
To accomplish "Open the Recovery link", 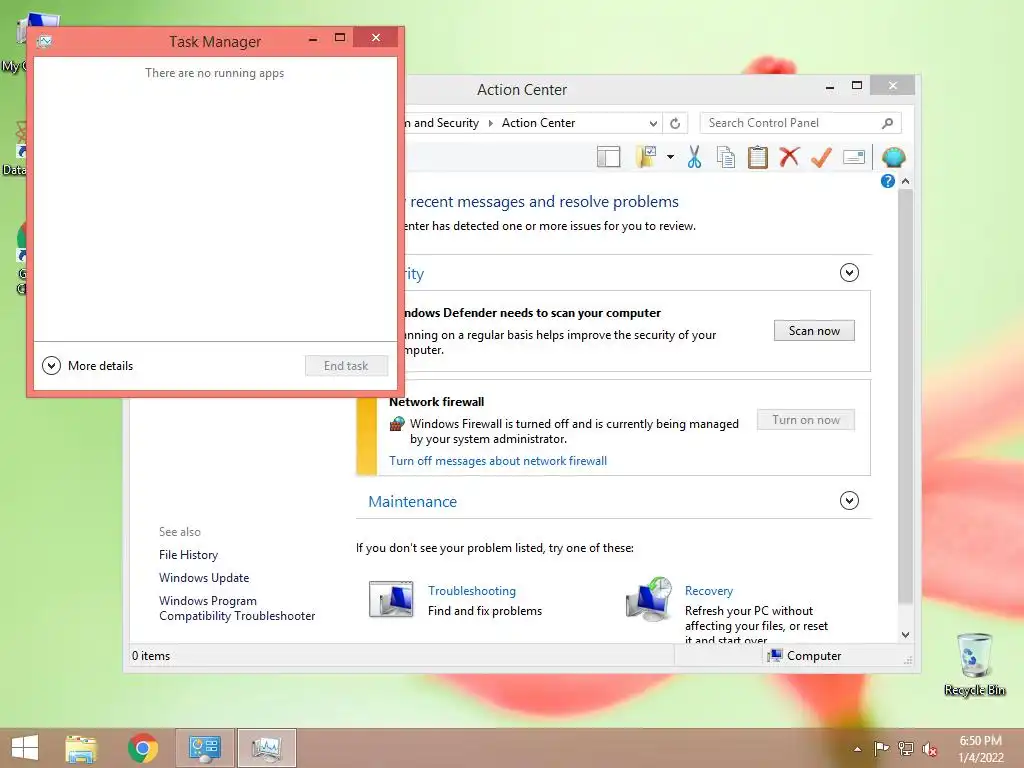I will [x=709, y=590].
